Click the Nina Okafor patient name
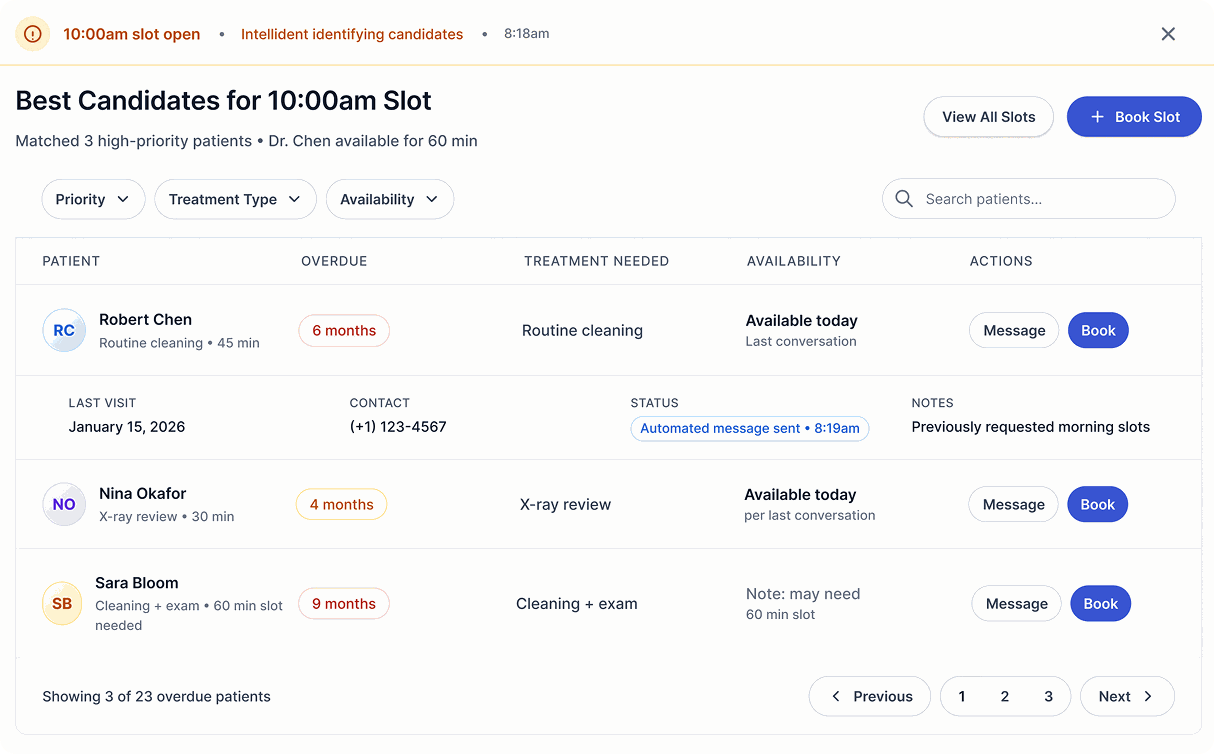1214x754 pixels. [142, 494]
